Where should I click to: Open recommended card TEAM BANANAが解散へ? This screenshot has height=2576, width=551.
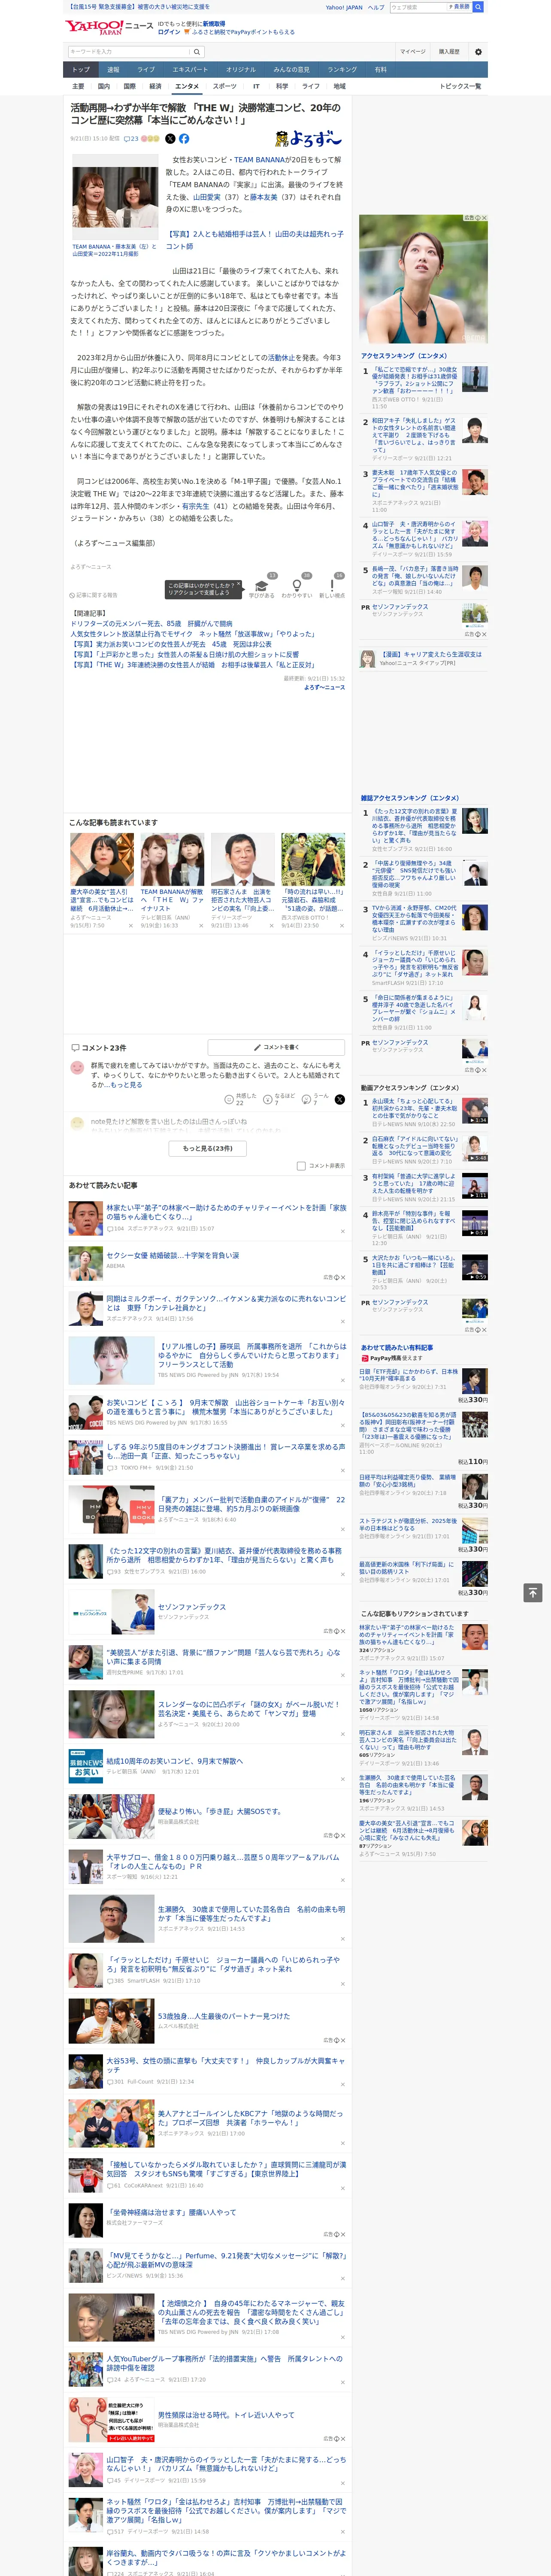172,880
